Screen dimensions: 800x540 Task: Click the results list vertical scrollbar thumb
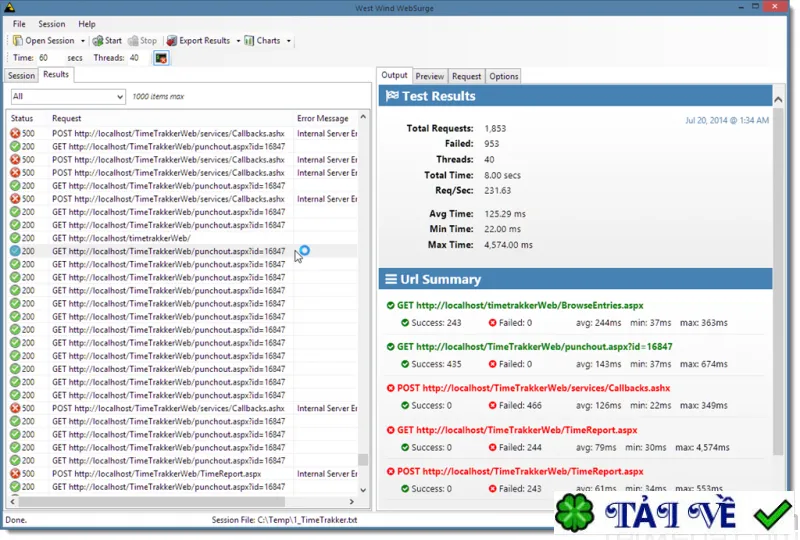[363, 459]
